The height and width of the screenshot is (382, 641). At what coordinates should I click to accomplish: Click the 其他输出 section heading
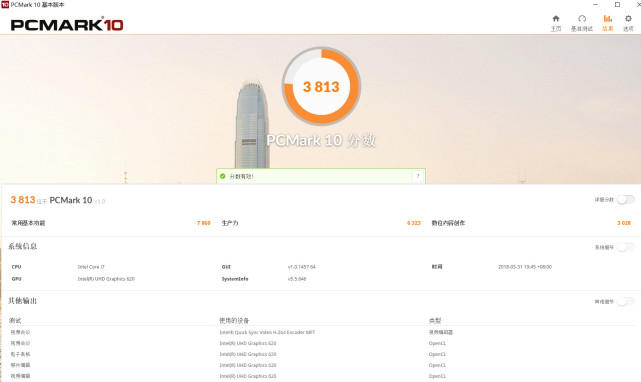tap(23, 301)
